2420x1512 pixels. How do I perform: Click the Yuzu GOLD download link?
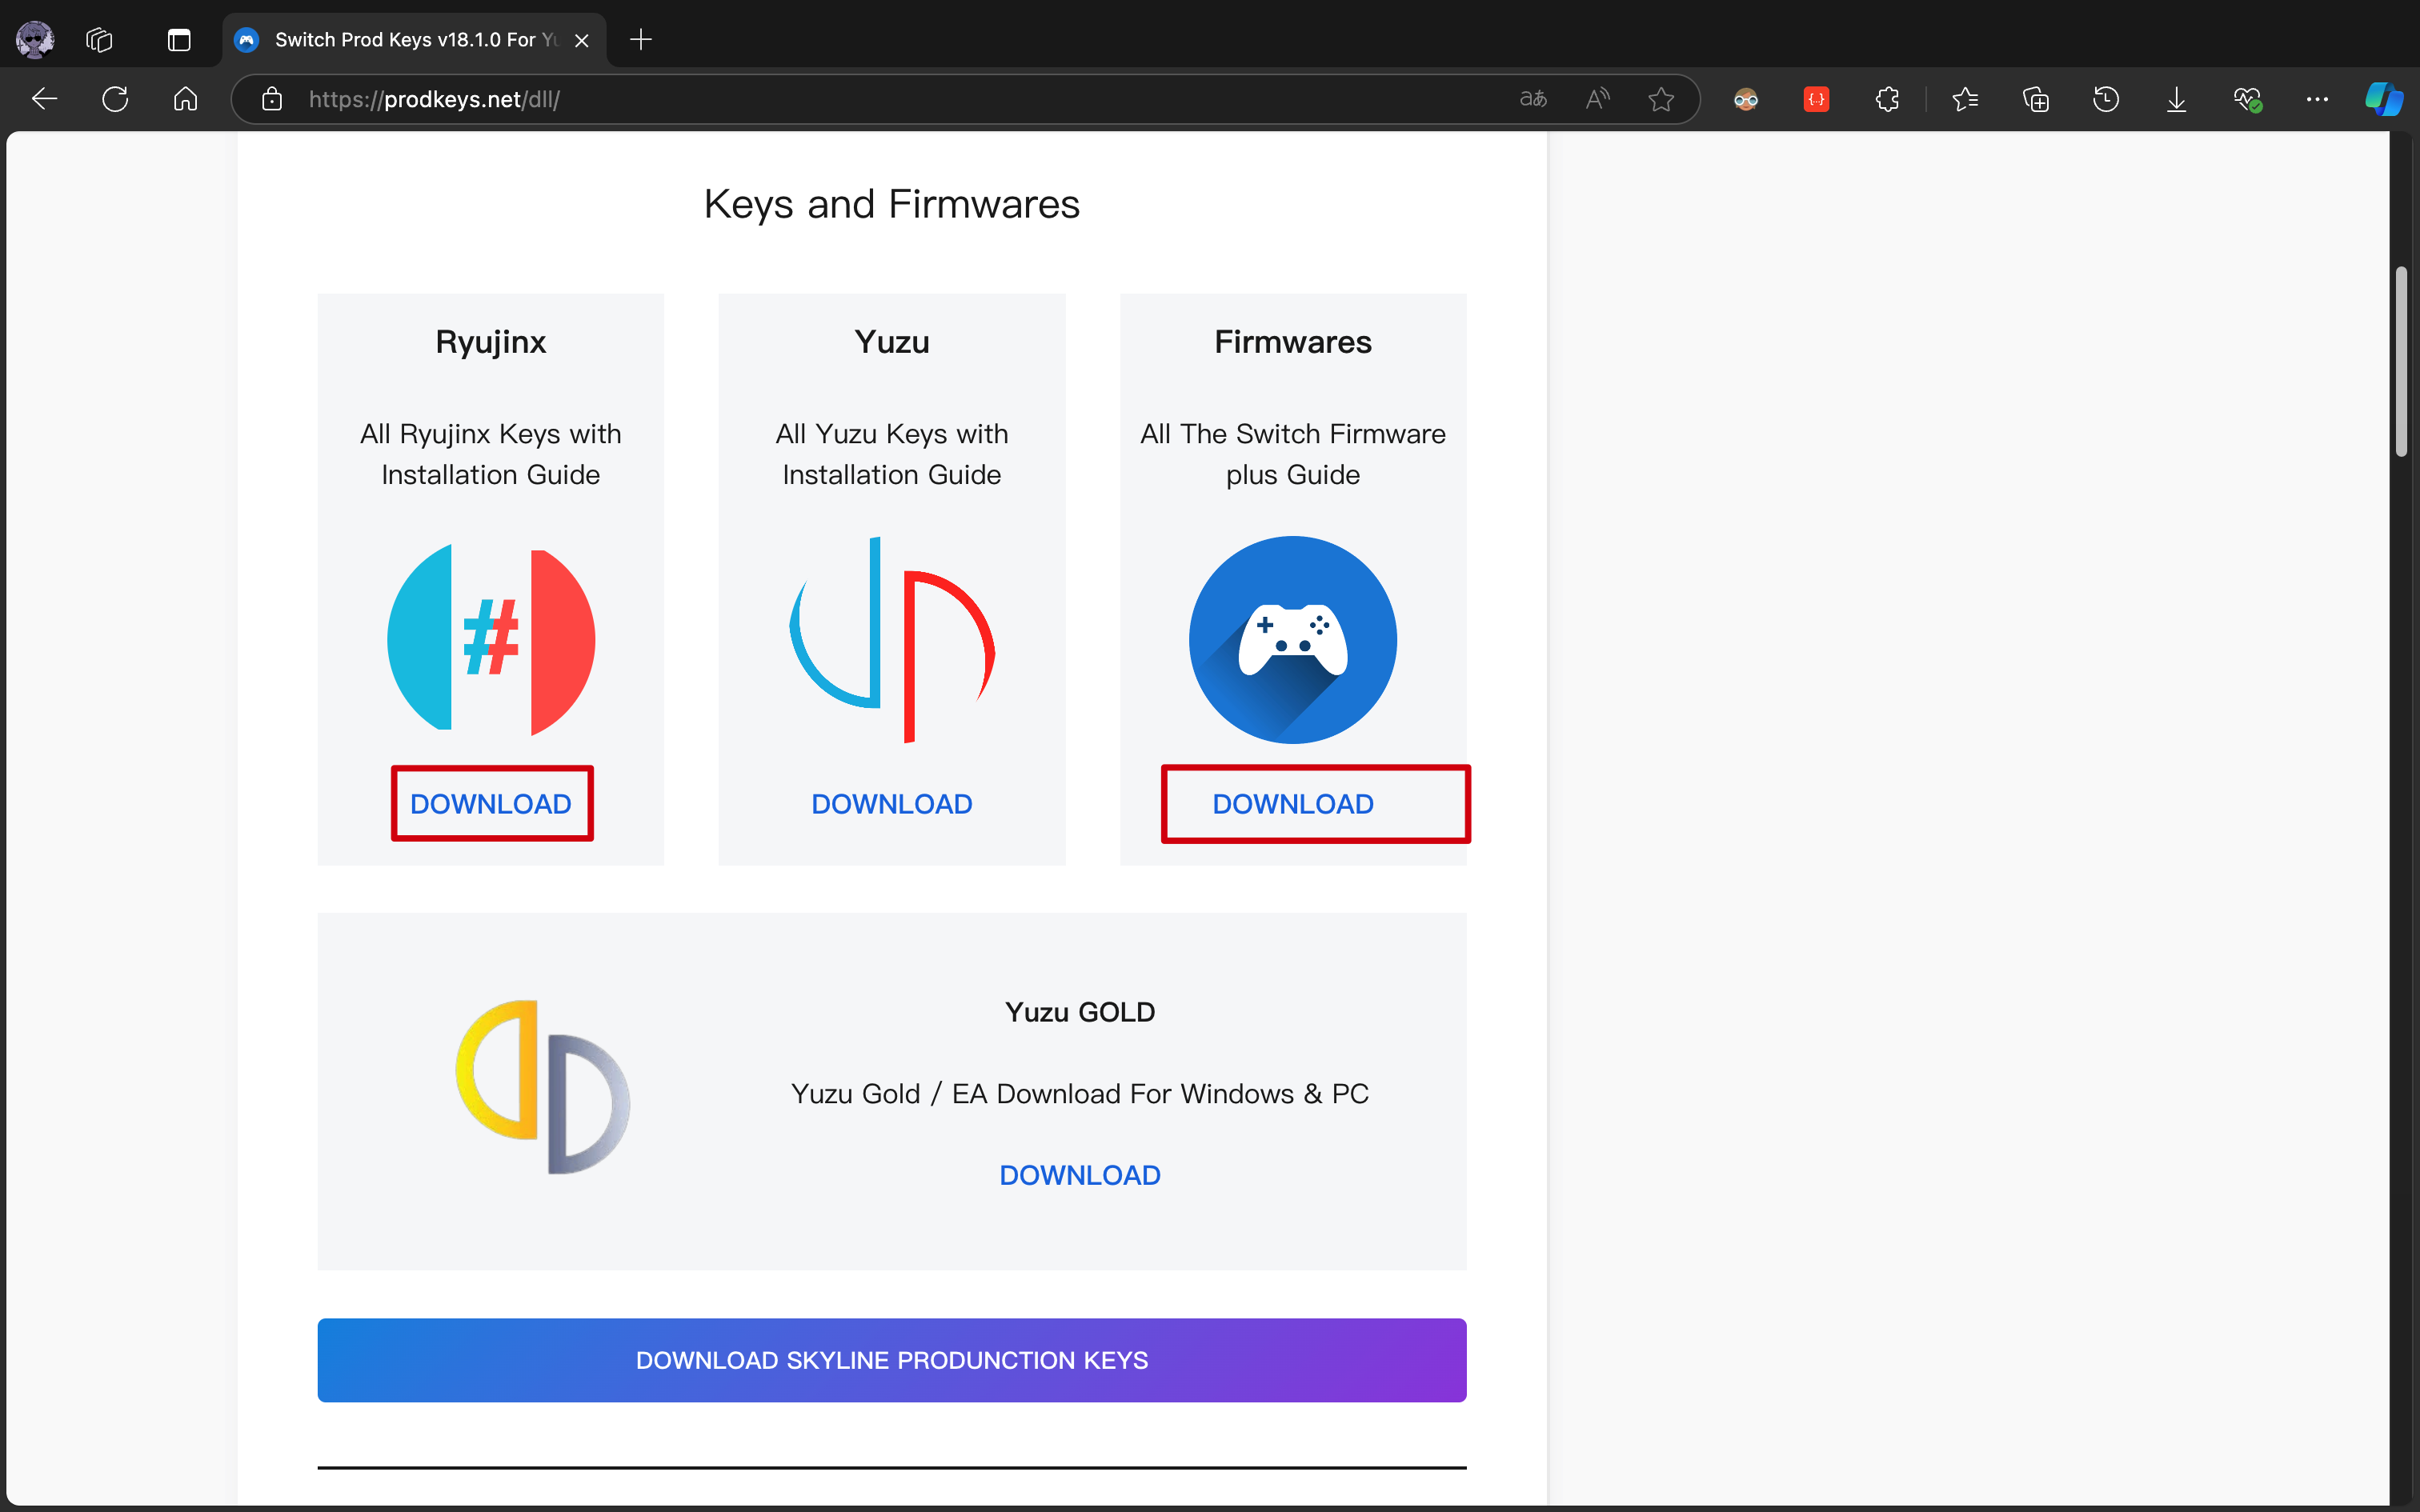1079,1175
